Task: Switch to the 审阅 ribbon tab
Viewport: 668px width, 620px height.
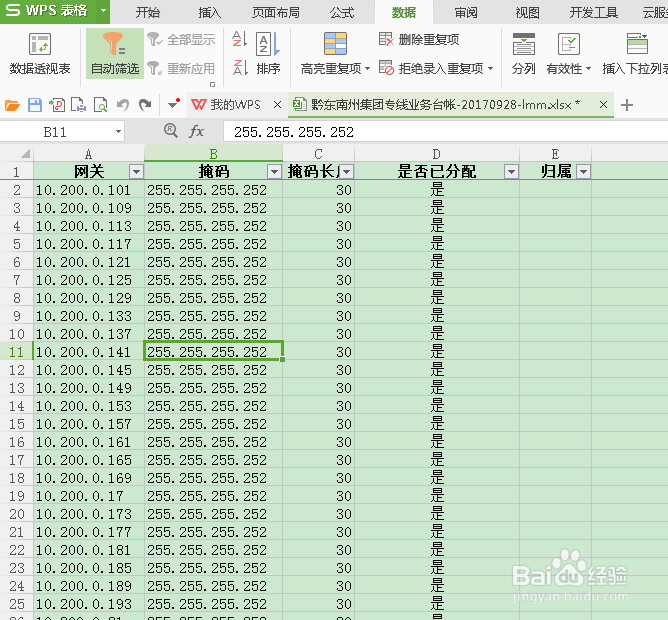Action: (x=466, y=12)
